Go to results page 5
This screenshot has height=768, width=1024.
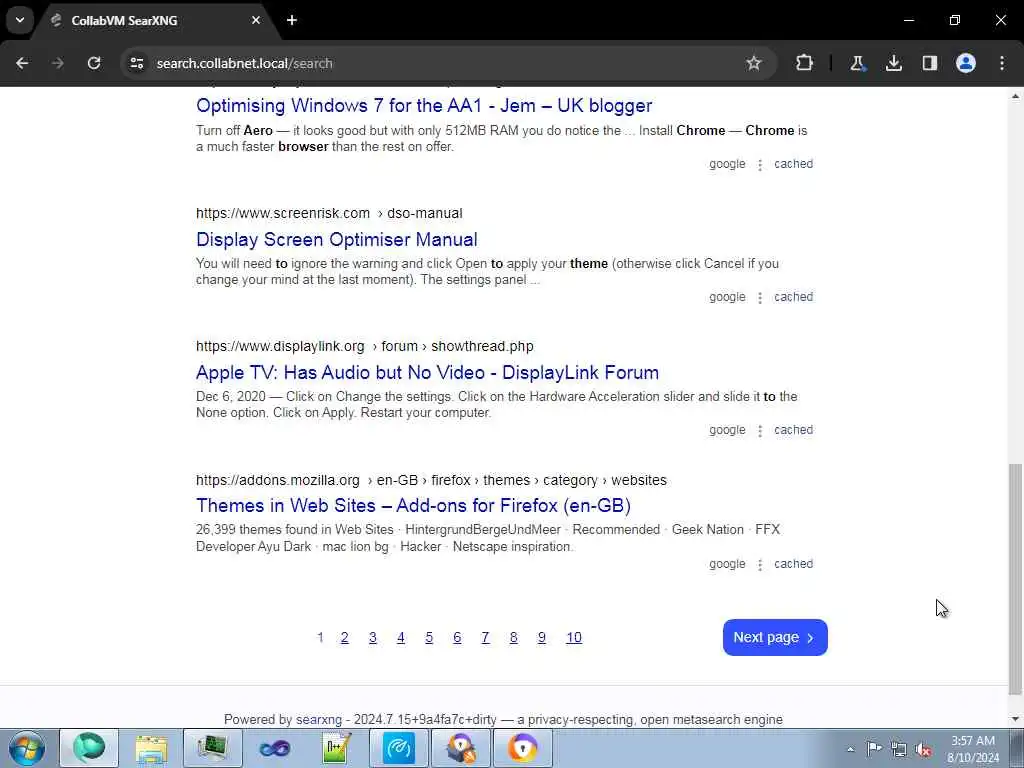[428, 637]
